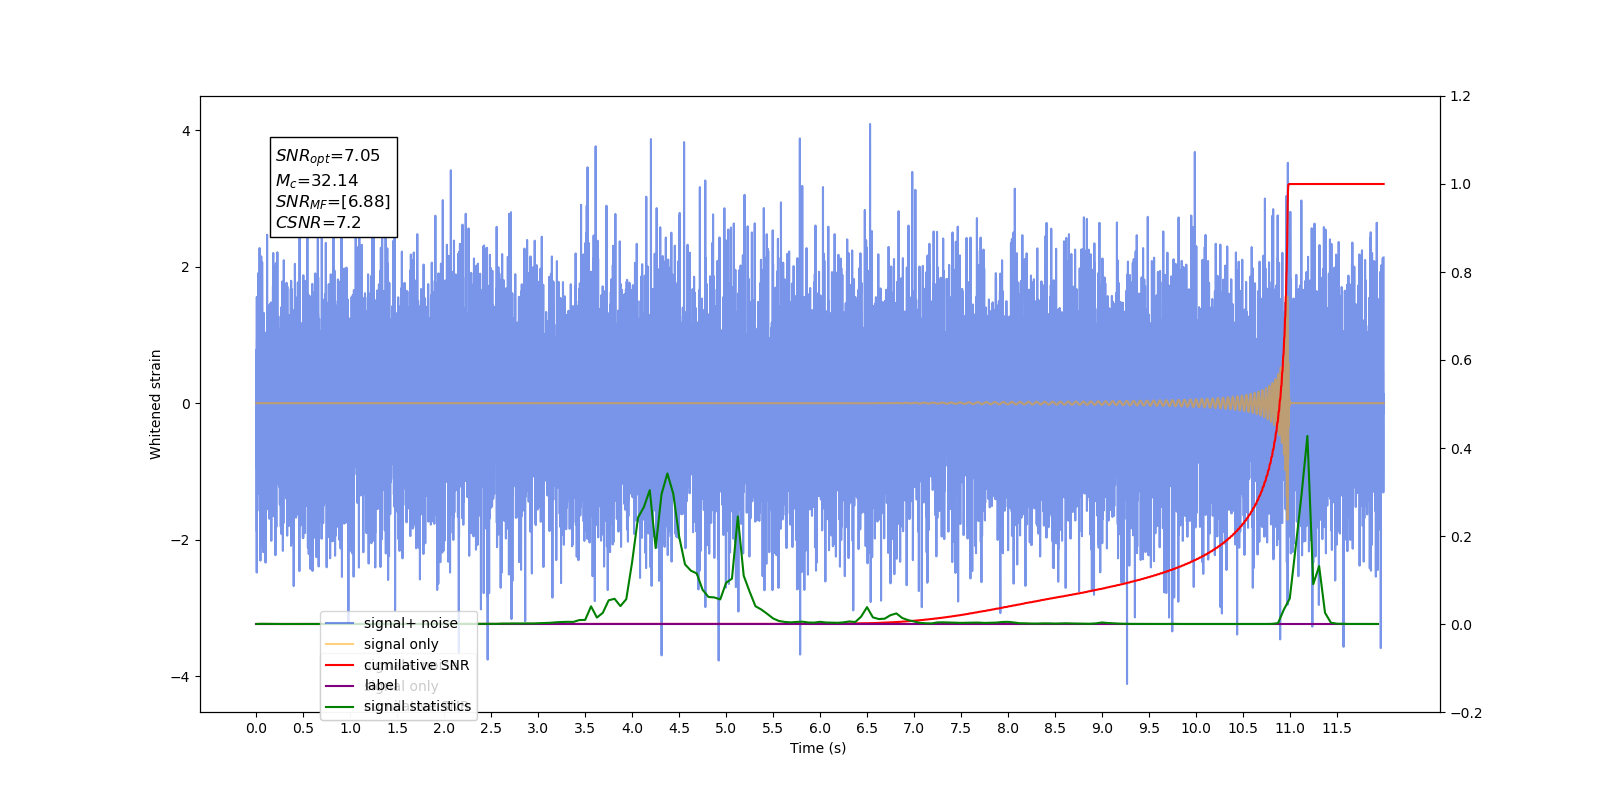Click the −4 tick on the left axis

click(x=180, y=677)
